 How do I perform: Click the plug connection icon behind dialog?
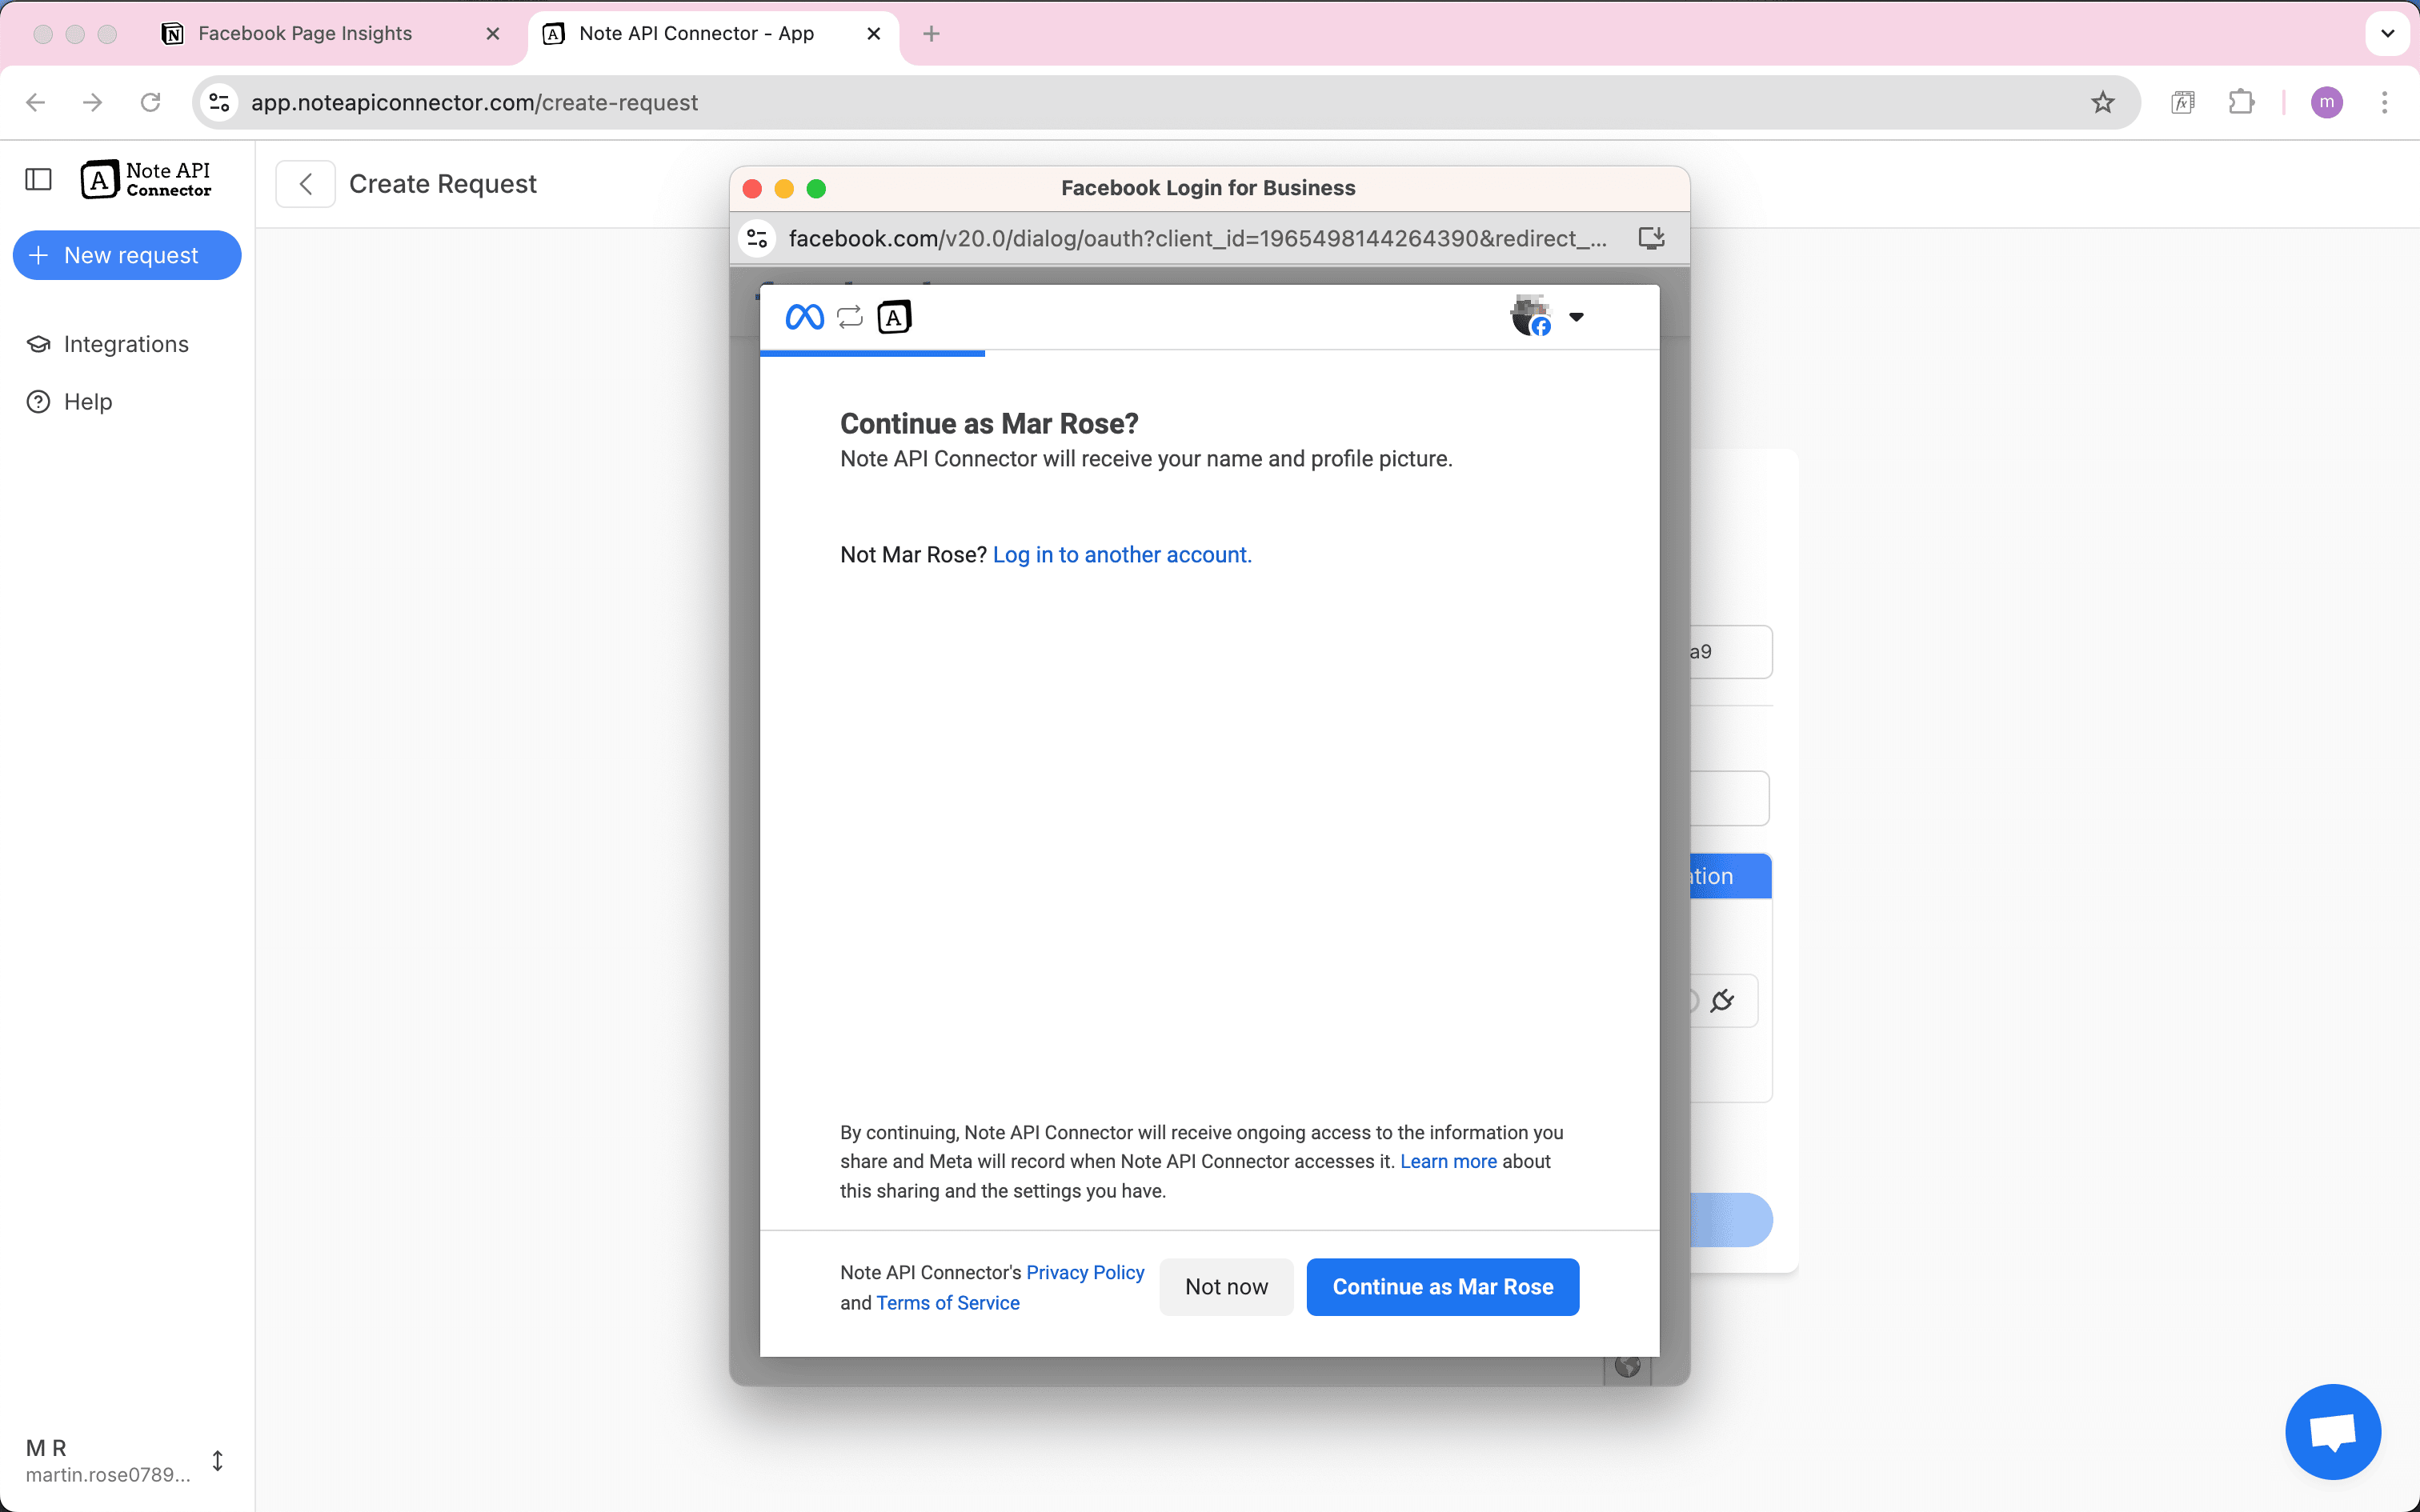click(1722, 1000)
